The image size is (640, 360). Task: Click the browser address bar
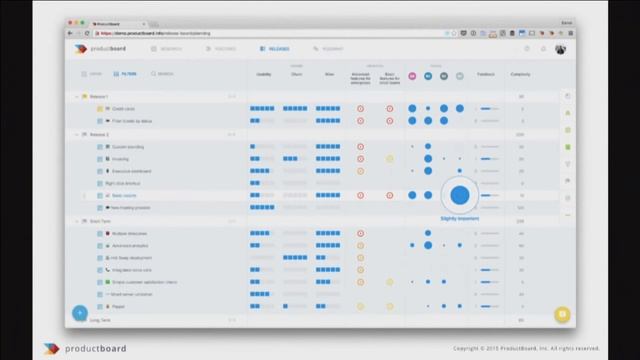coord(269,33)
